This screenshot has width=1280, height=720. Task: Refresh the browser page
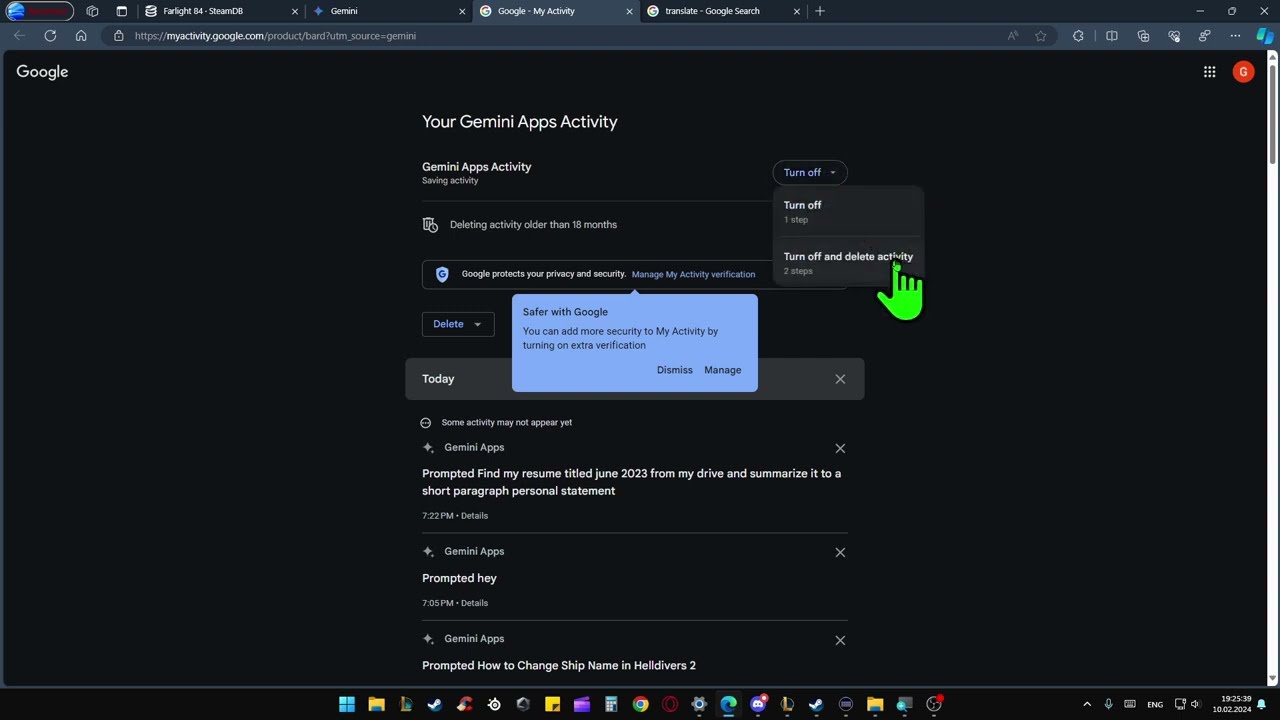coord(50,36)
